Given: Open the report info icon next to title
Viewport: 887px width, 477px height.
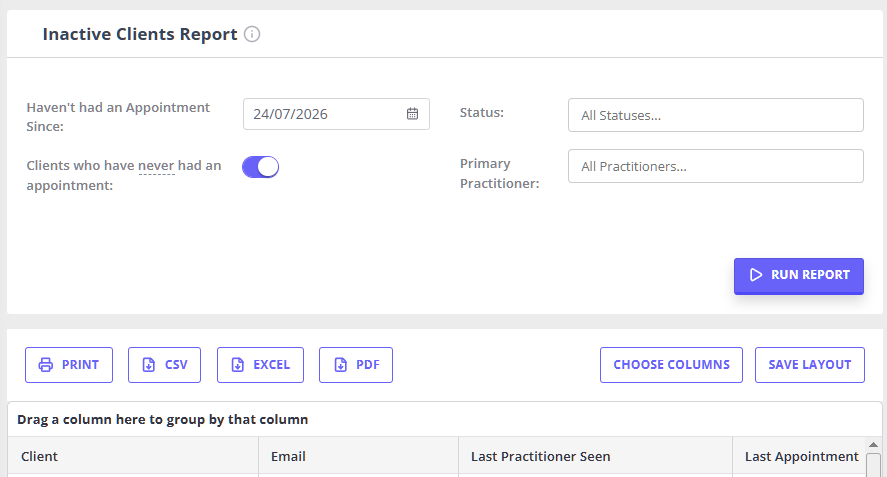Looking at the screenshot, I should (252, 35).
